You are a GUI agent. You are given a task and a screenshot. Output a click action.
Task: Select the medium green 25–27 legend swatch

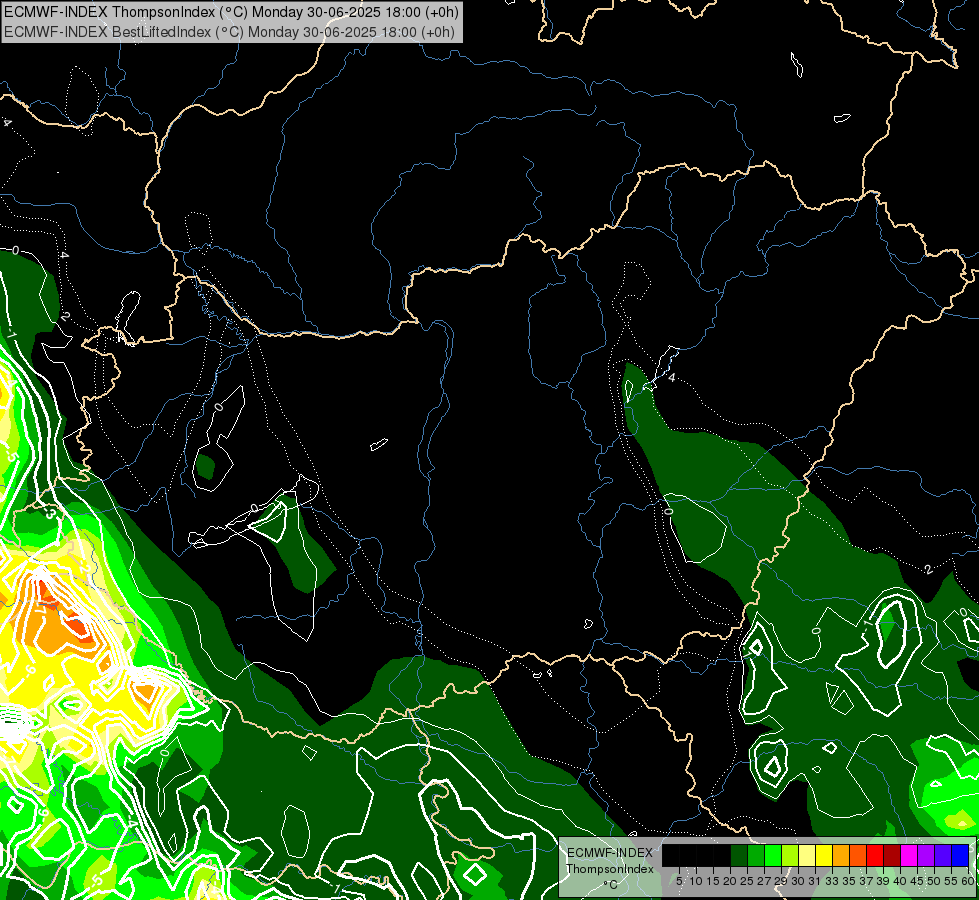coord(756,855)
